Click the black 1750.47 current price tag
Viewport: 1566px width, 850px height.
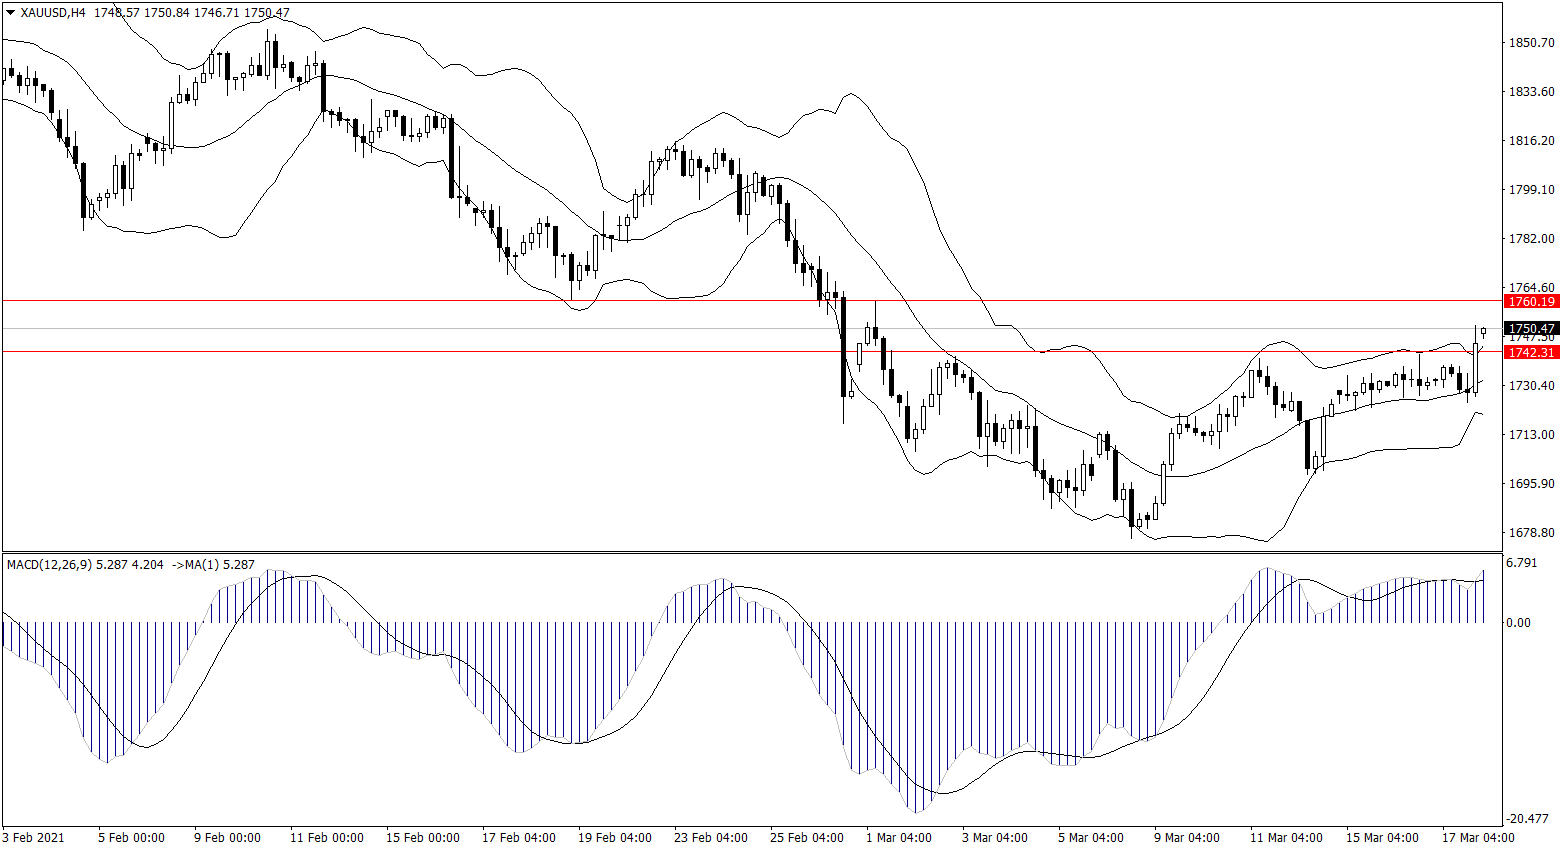(x=1531, y=328)
